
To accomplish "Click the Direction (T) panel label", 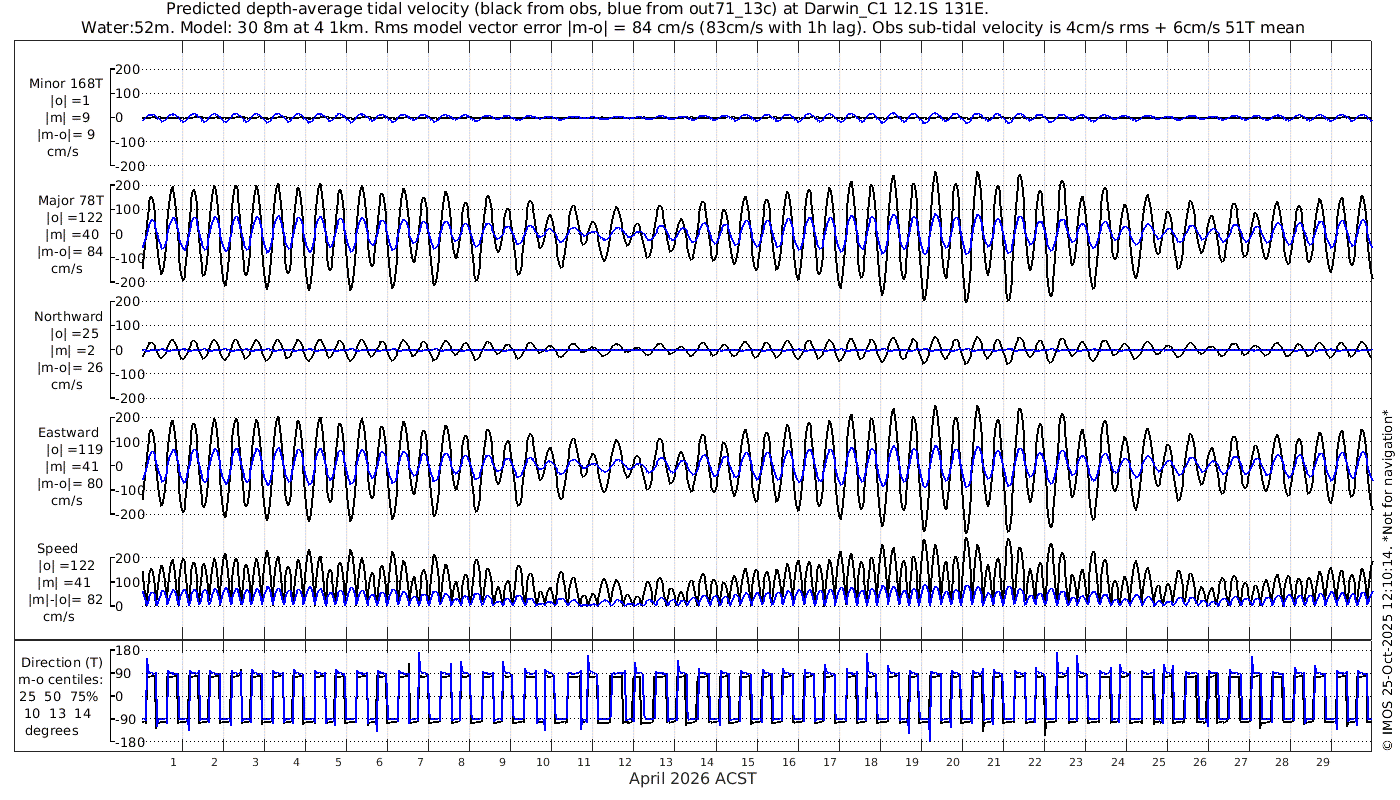I will 62,662.
